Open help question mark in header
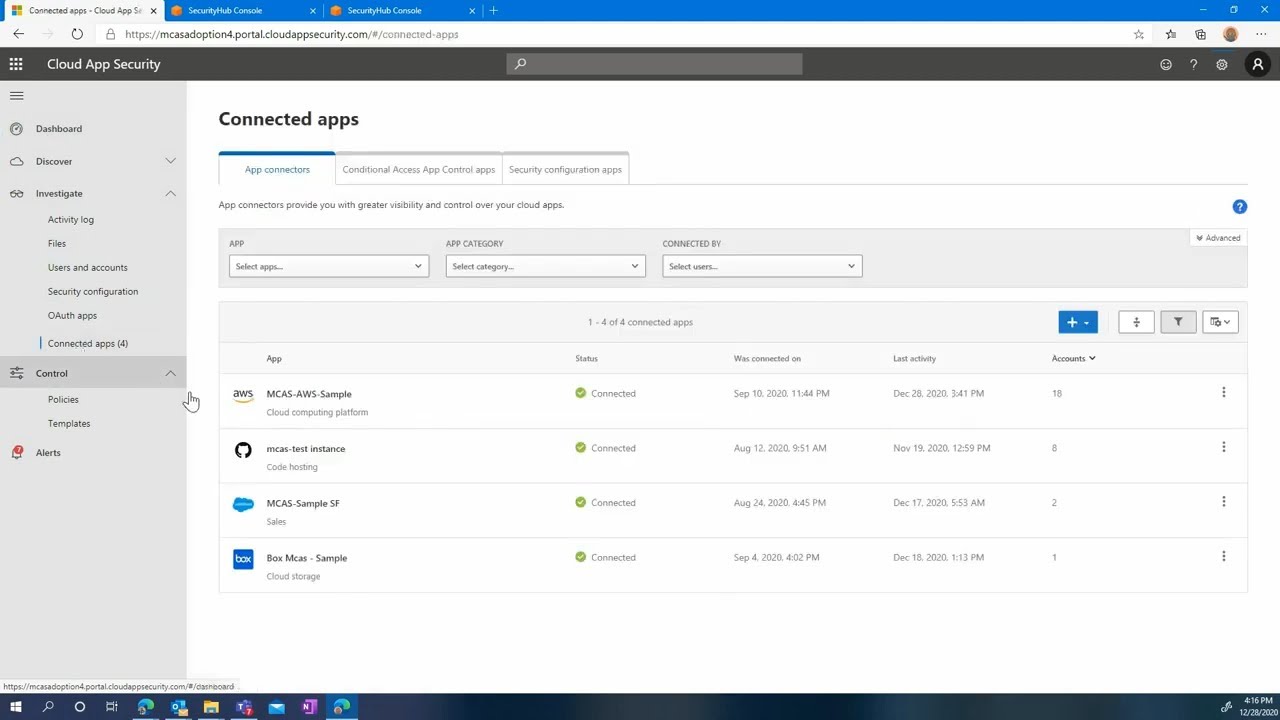 [1193, 64]
